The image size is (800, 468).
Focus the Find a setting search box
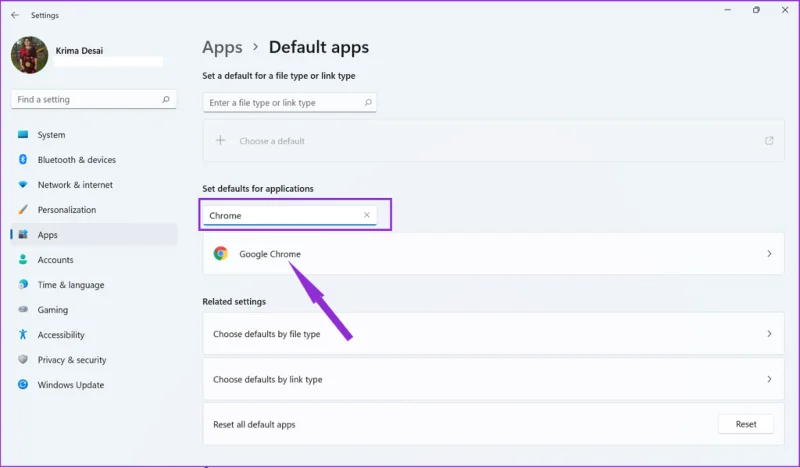pyautogui.click(x=94, y=100)
